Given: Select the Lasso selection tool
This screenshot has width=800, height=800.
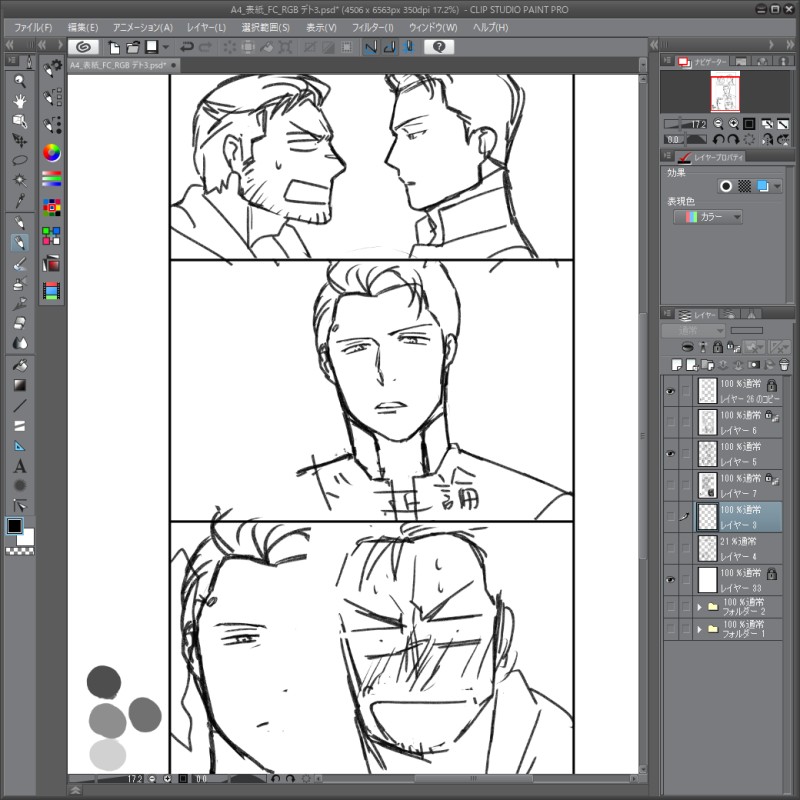Looking at the screenshot, I should pos(19,160).
